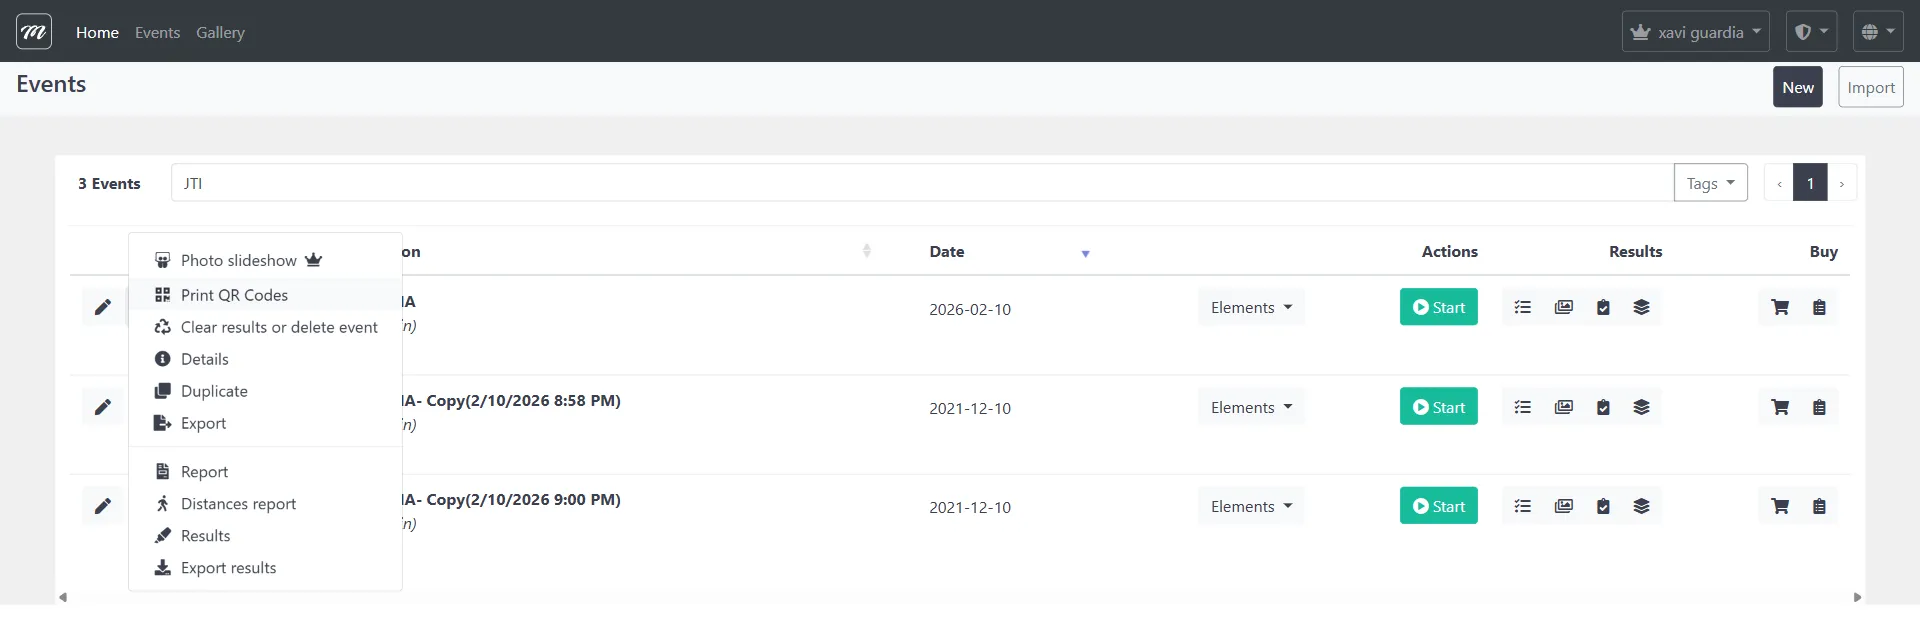The height and width of the screenshot is (619, 1920).
Task: Open the shield dropdown in the top bar
Action: click(x=1811, y=32)
